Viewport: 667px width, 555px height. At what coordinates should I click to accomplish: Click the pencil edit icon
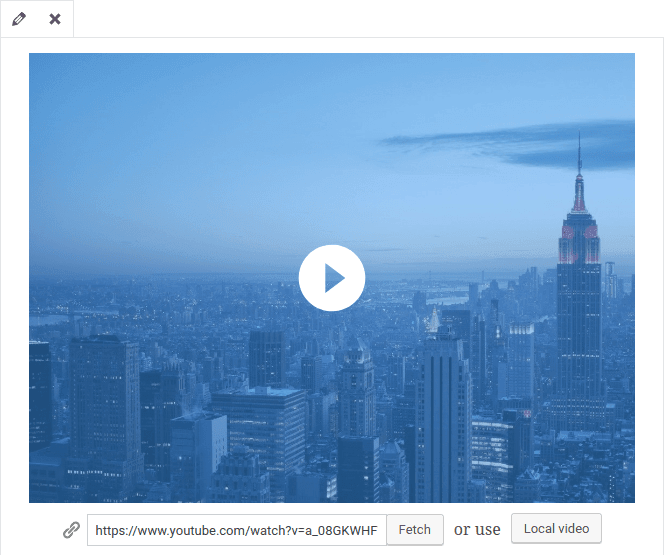(x=19, y=19)
